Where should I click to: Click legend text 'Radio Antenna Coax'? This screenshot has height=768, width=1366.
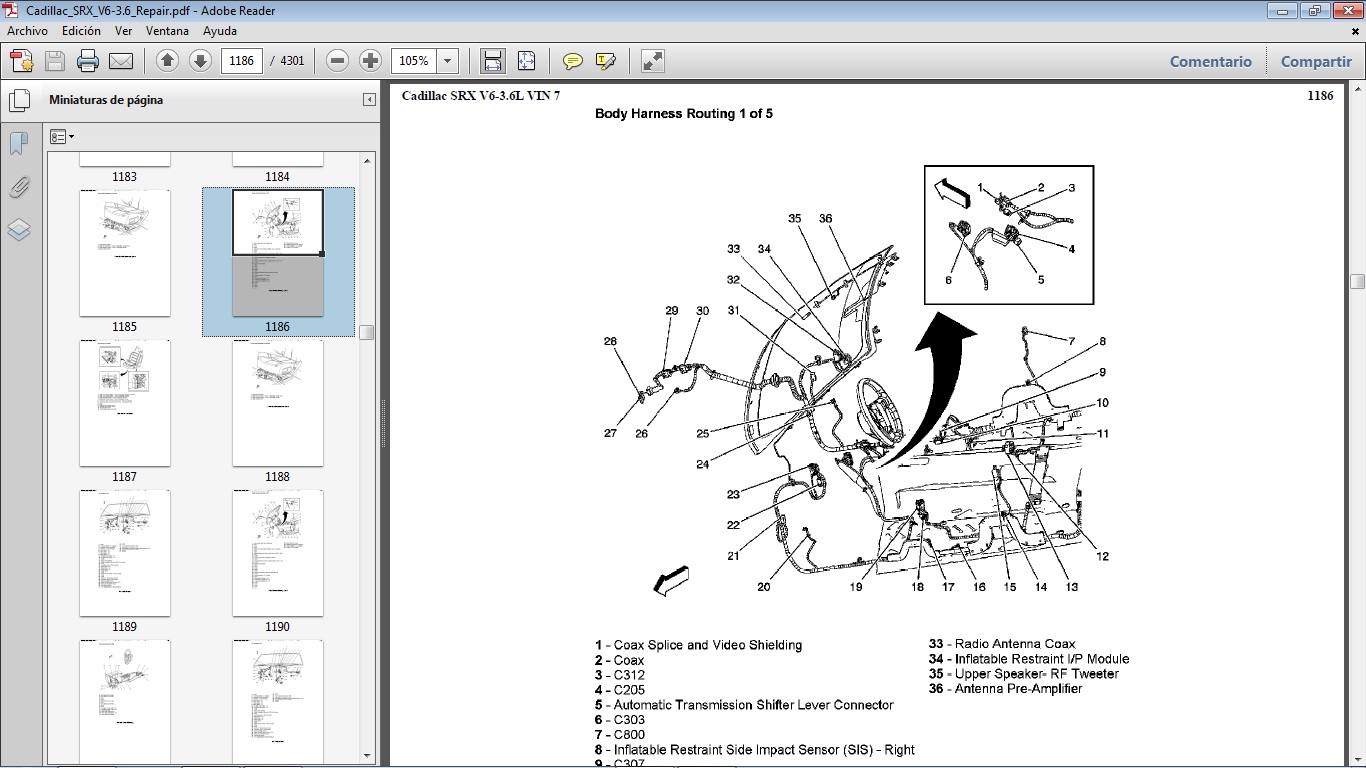pyautogui.click(x=1015, y=644)
